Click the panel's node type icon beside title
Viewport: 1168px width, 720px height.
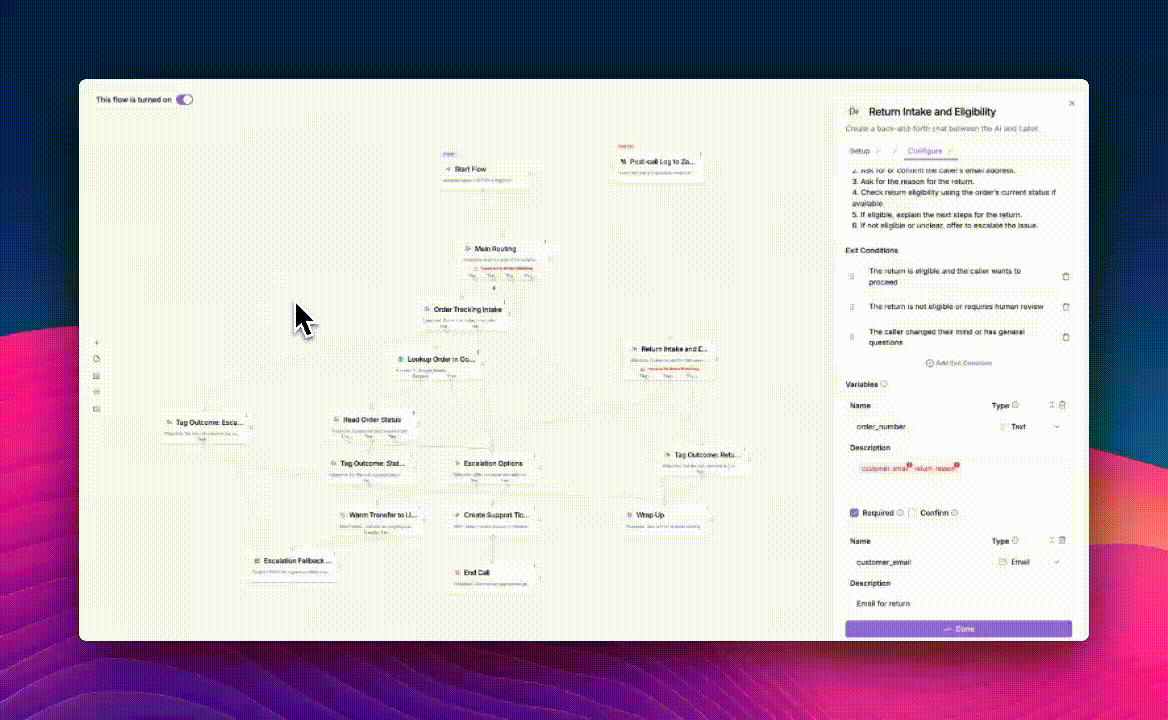(854, 112)
